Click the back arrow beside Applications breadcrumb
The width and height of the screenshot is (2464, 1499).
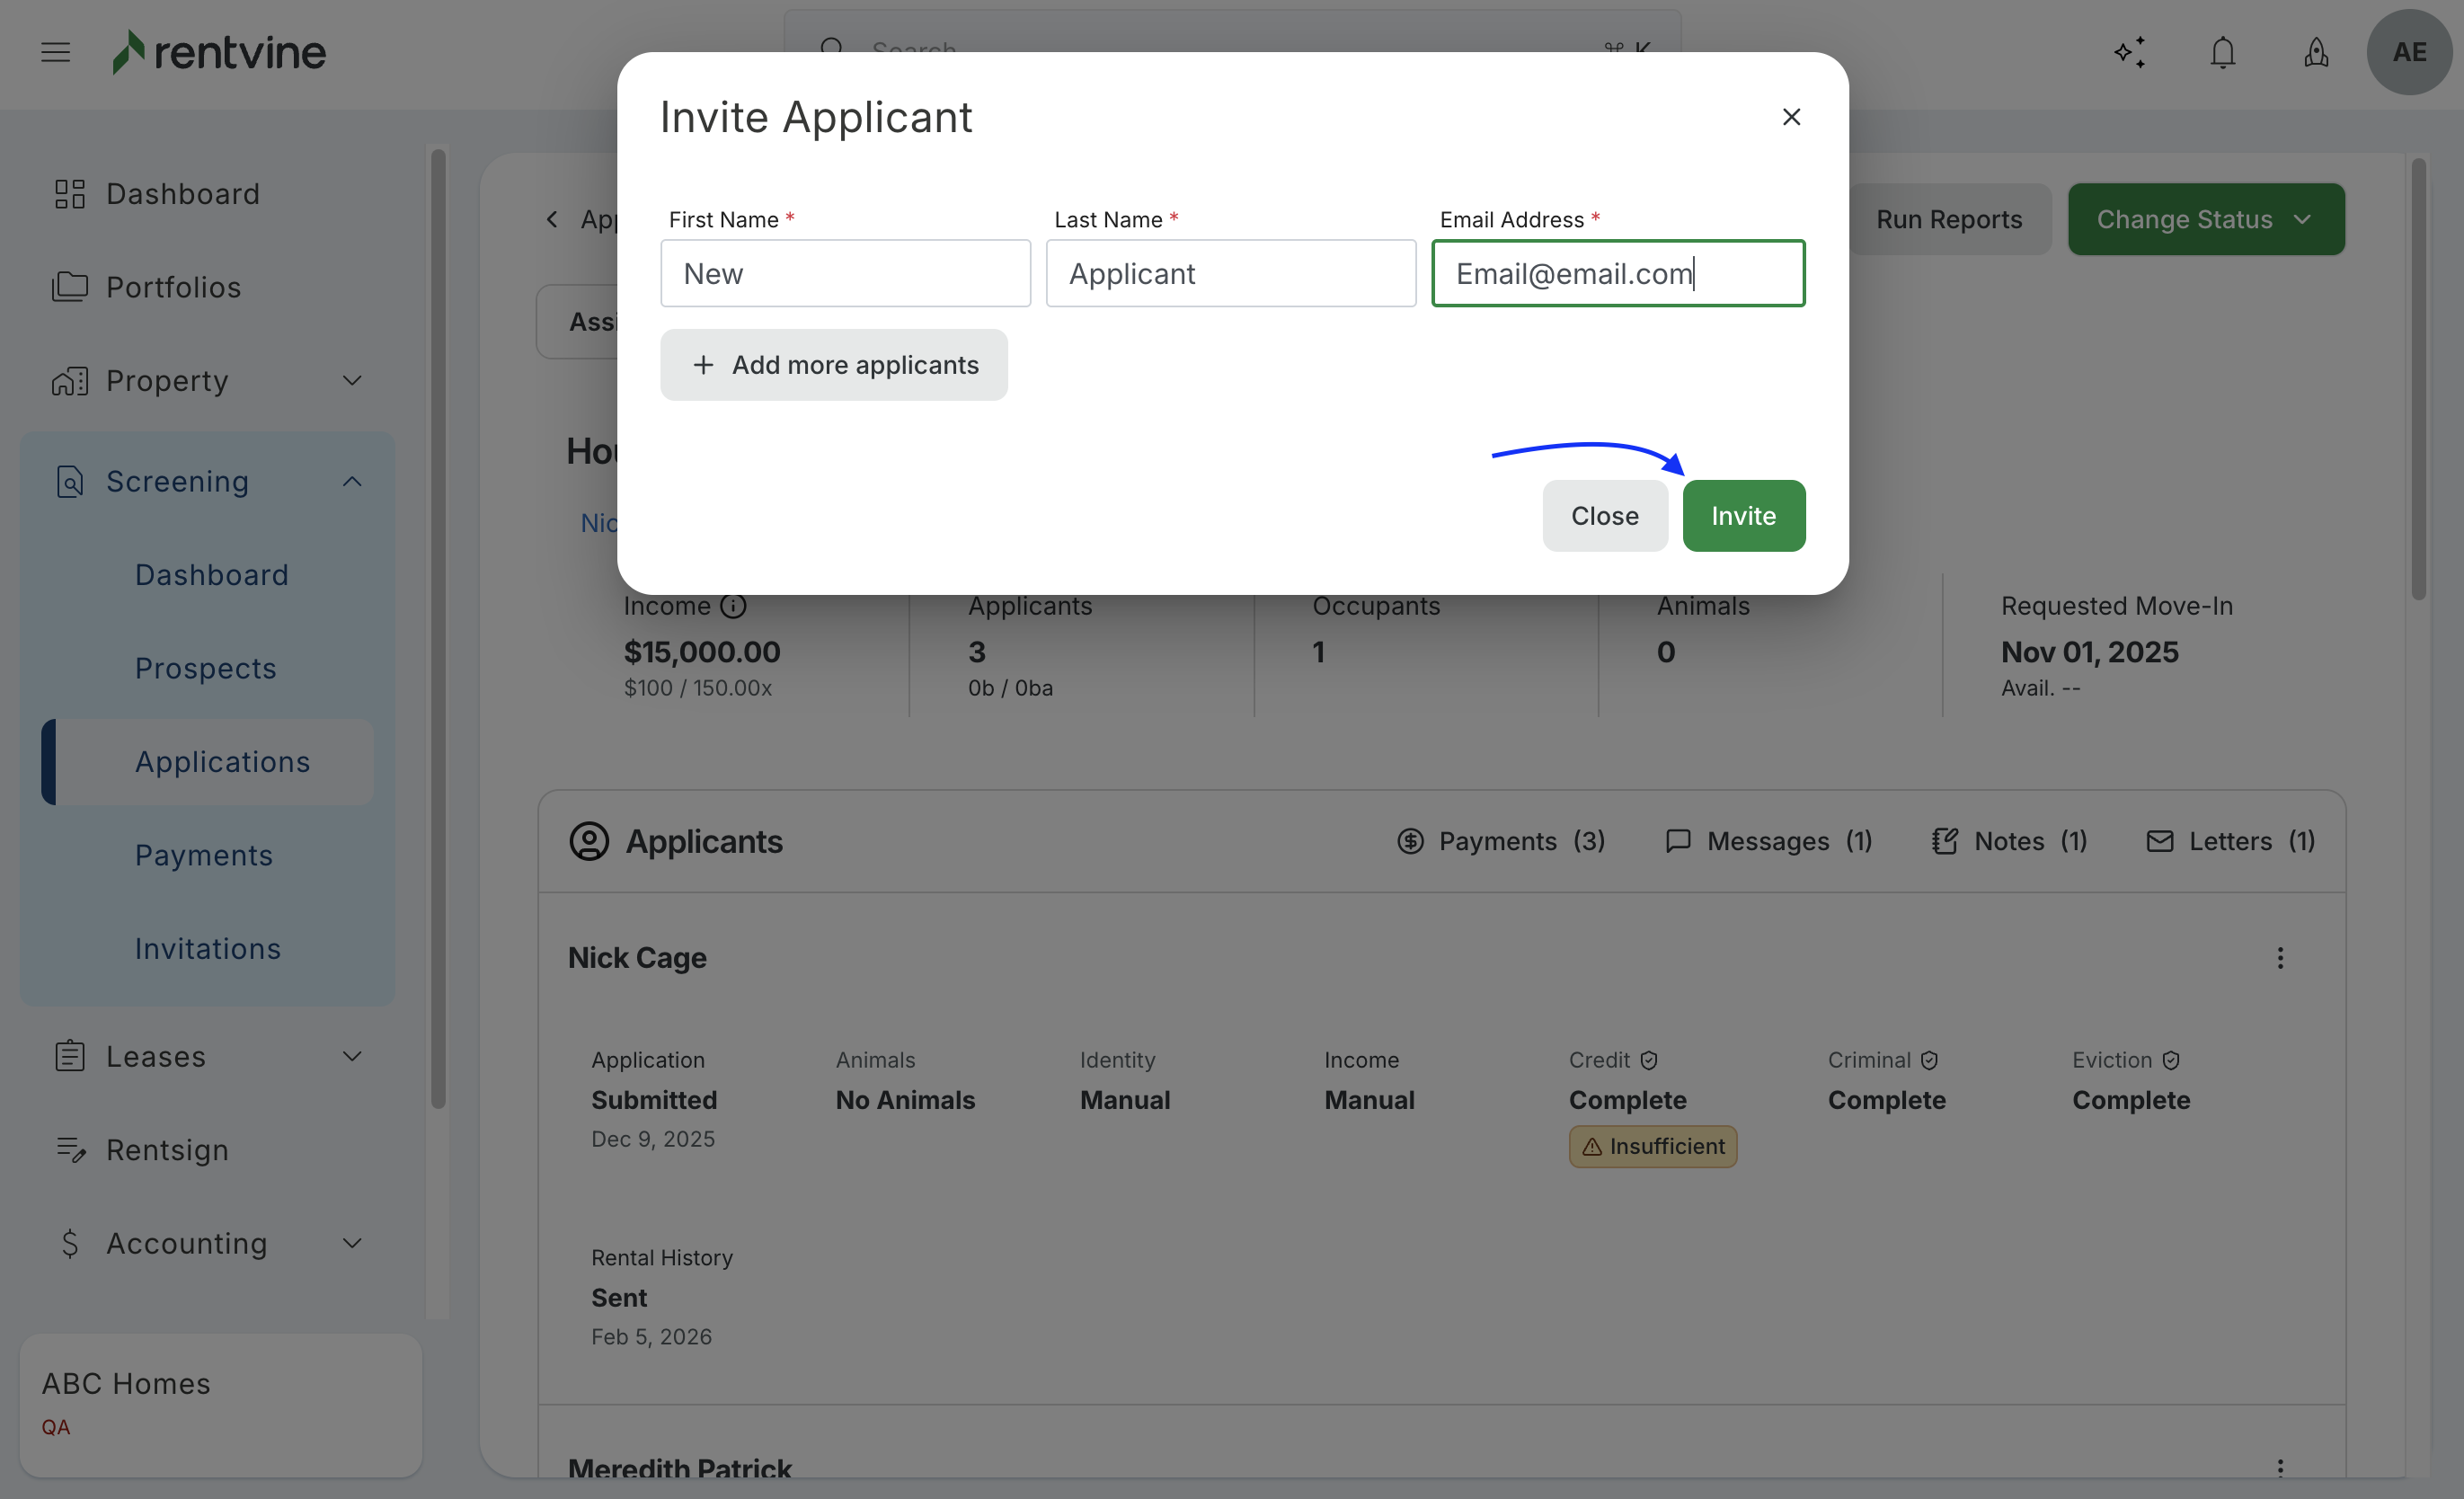click(x=552, y=219)
